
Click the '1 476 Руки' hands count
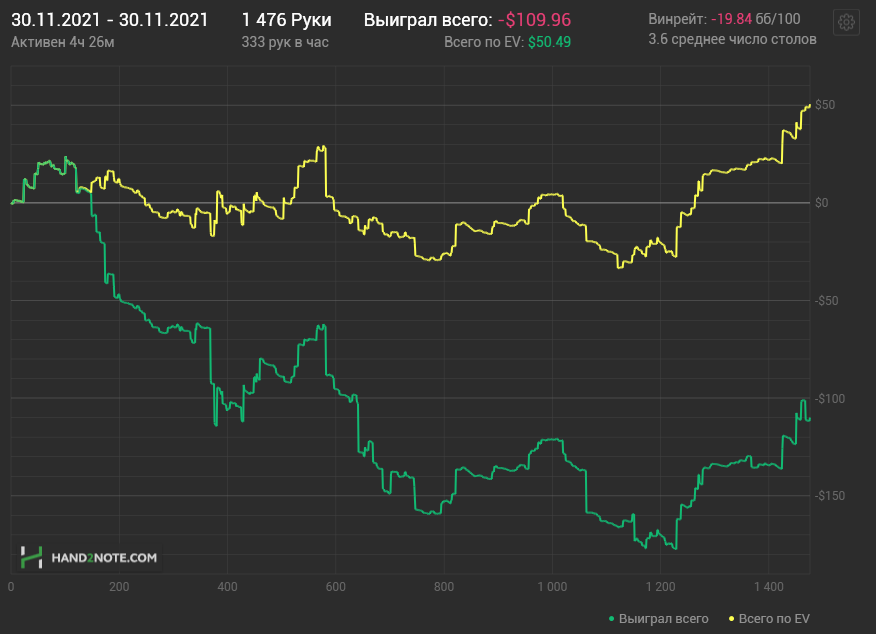click(x=286, y=20)
